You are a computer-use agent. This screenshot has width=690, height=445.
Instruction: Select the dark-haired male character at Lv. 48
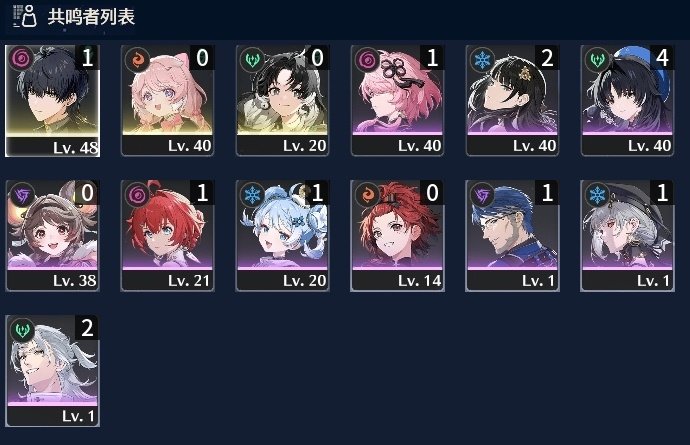(x=52, y=101)
